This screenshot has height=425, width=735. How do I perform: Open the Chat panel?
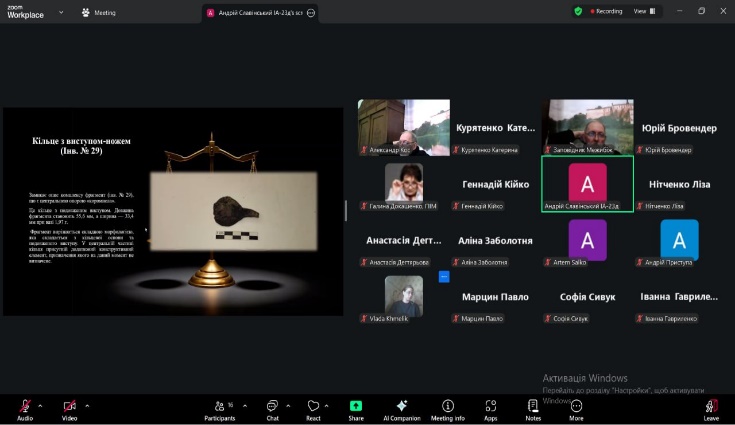click(x=272, y=407)
